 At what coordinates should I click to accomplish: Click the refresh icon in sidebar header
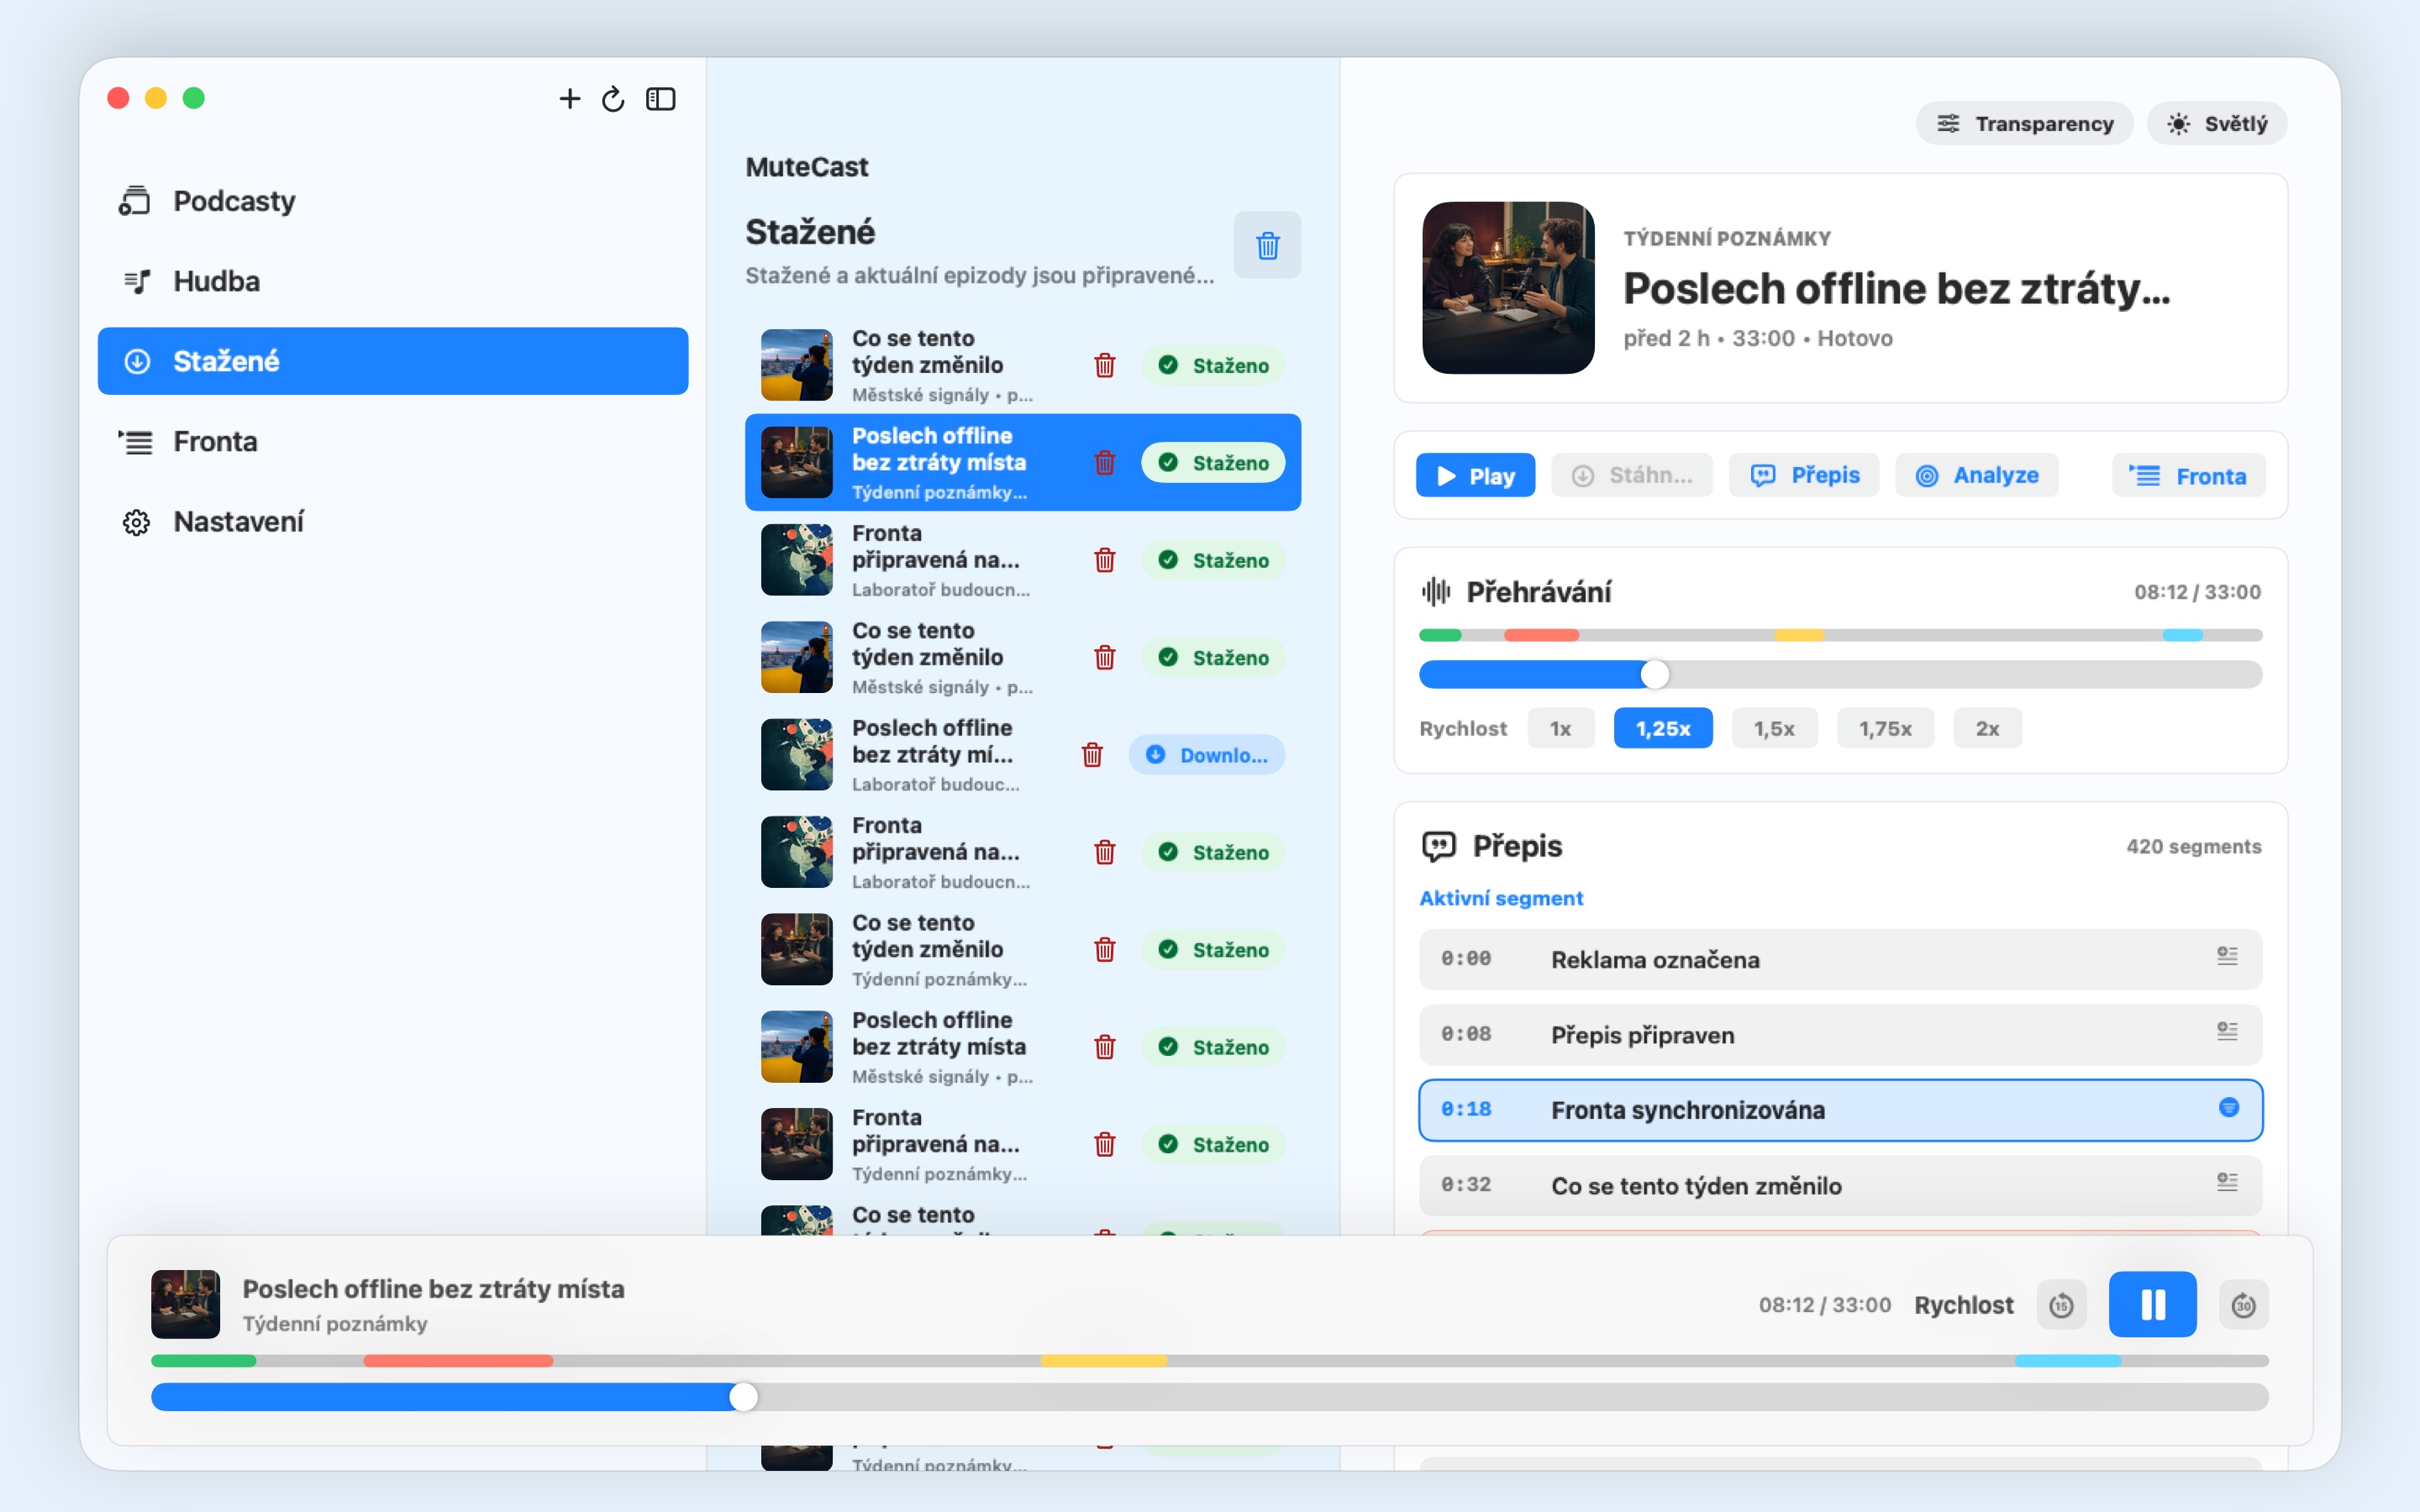[613, 98]
